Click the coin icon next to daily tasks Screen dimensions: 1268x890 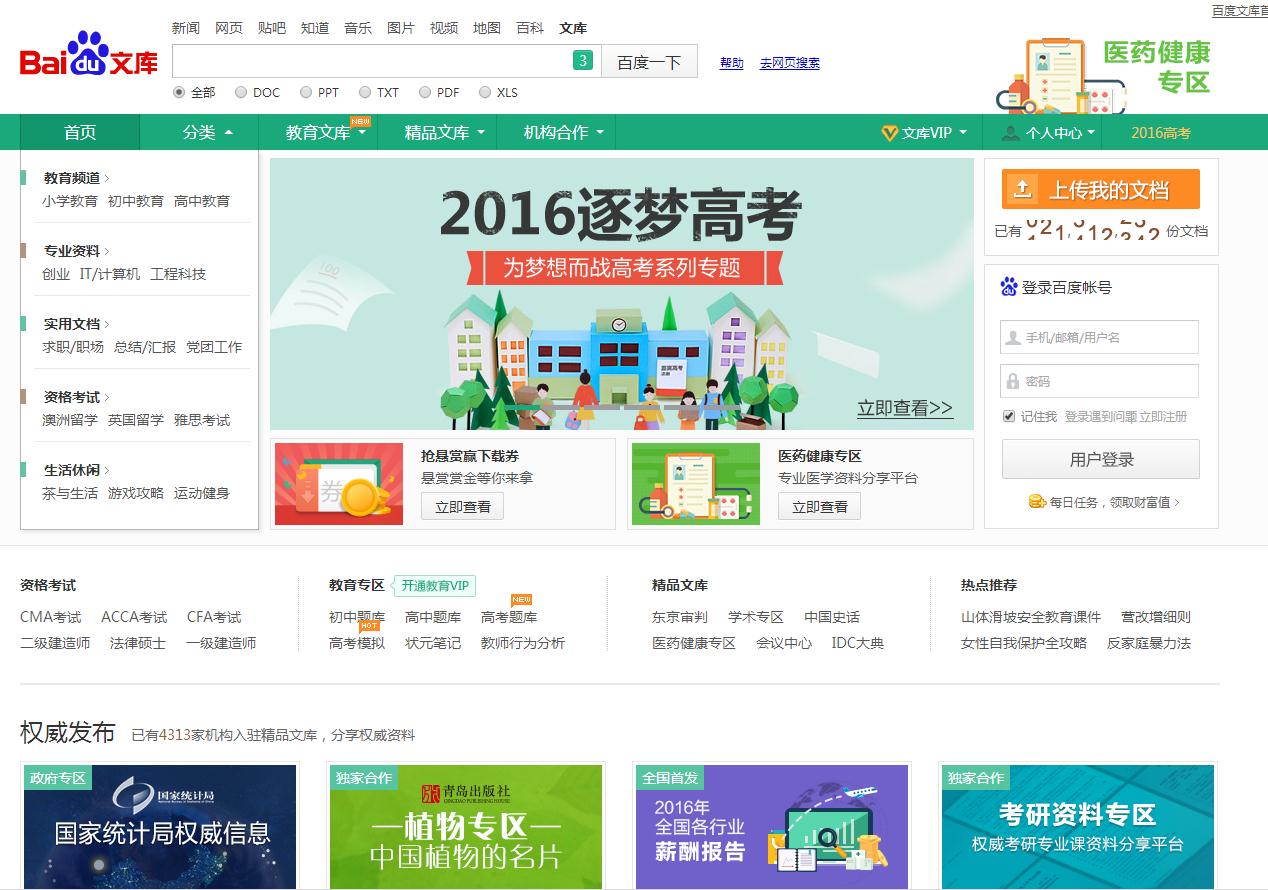[1037, 502]
